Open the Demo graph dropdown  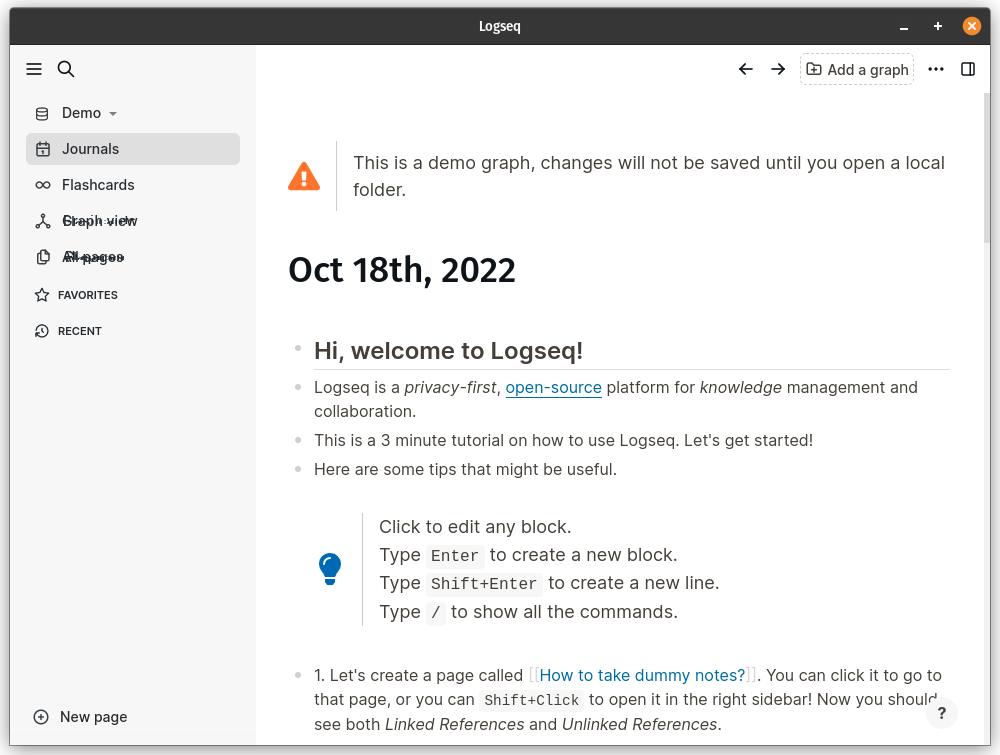coord(85,113)
